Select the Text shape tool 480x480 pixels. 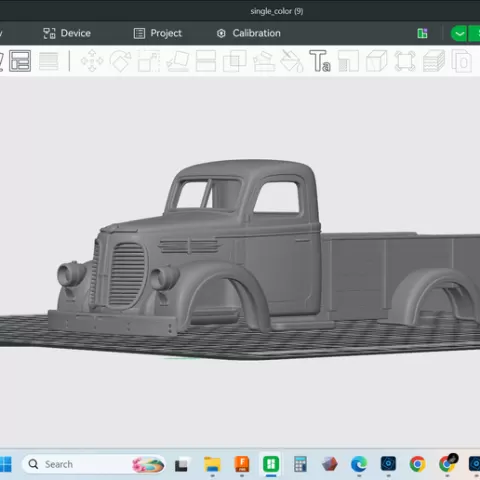pos(320,61)
